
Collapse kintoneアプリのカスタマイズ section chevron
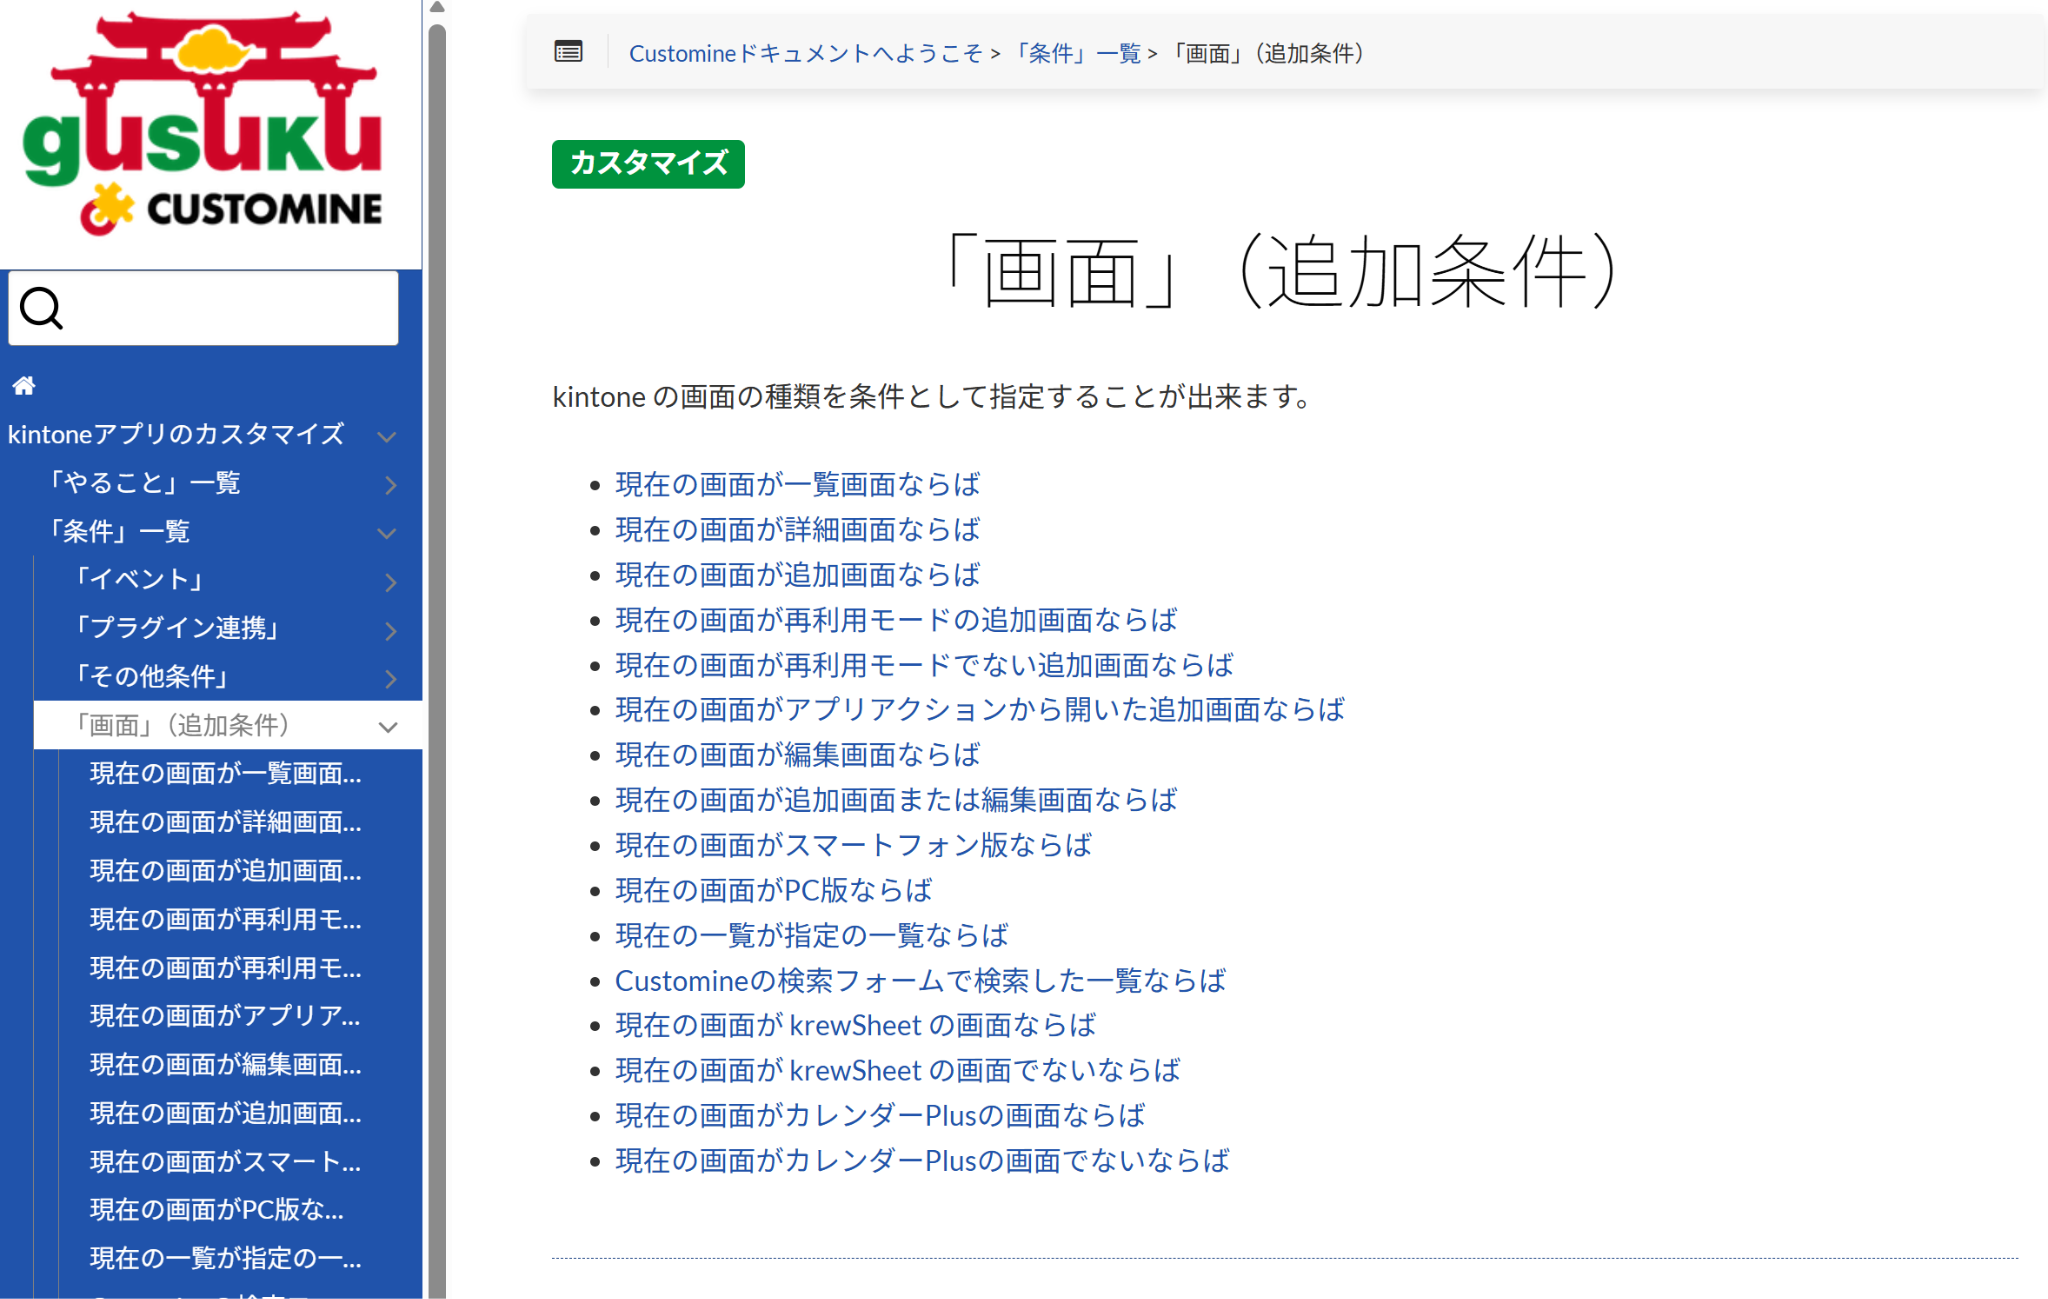387,436
